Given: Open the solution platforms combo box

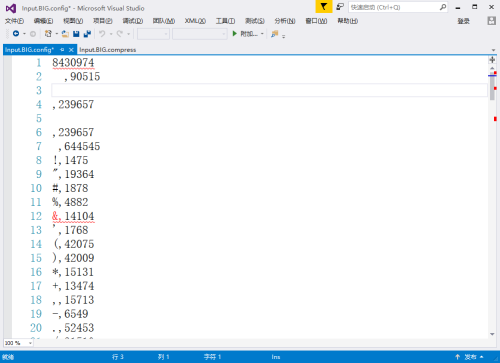Looking at the screenshot, I should click(x=200, y=34).
